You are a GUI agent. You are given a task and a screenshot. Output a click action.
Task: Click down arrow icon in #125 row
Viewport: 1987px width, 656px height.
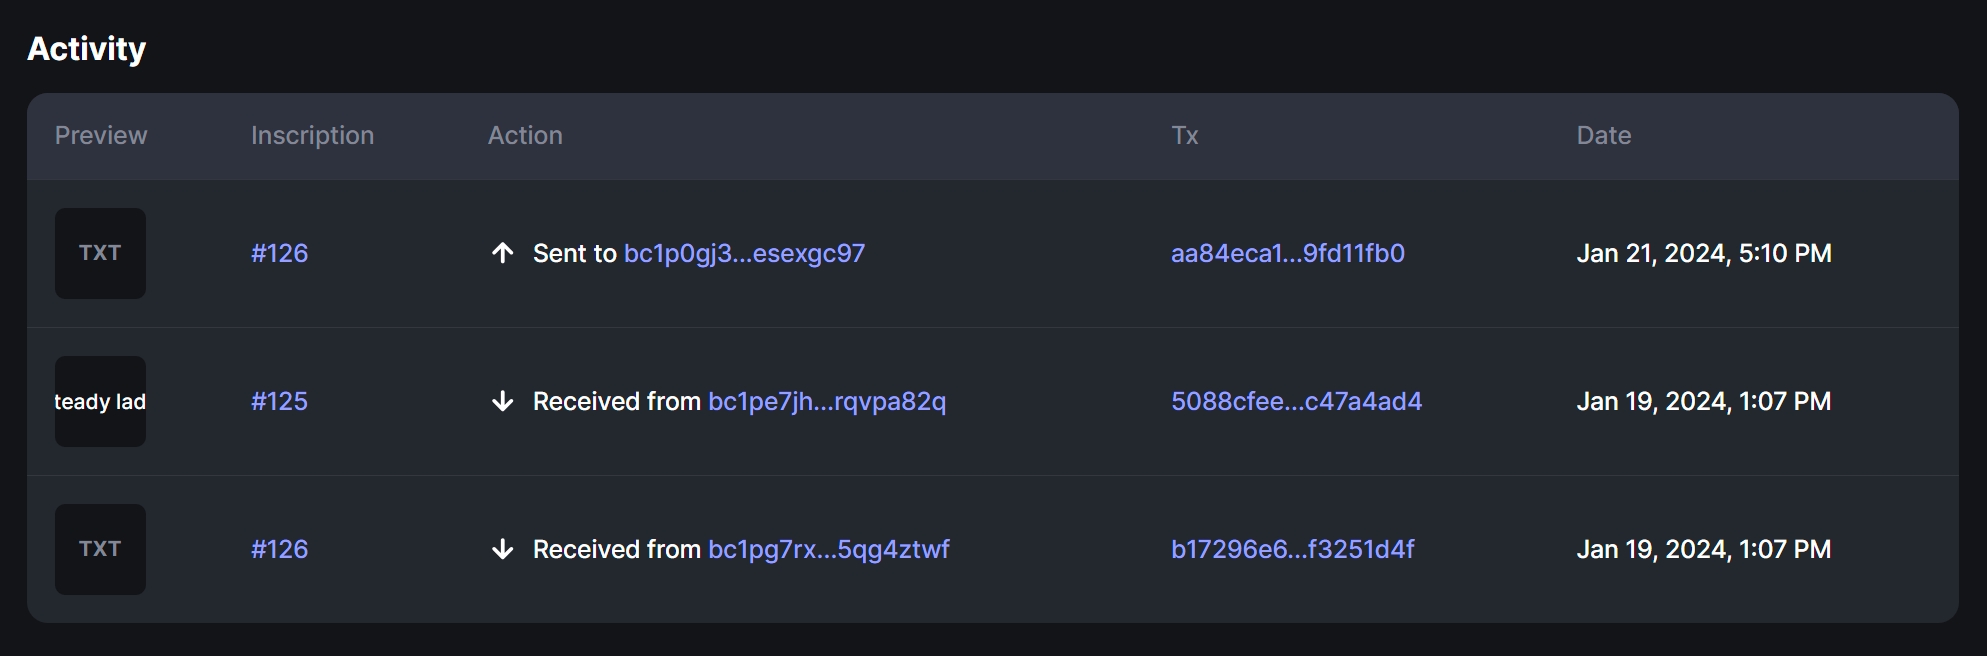[503, 401]
